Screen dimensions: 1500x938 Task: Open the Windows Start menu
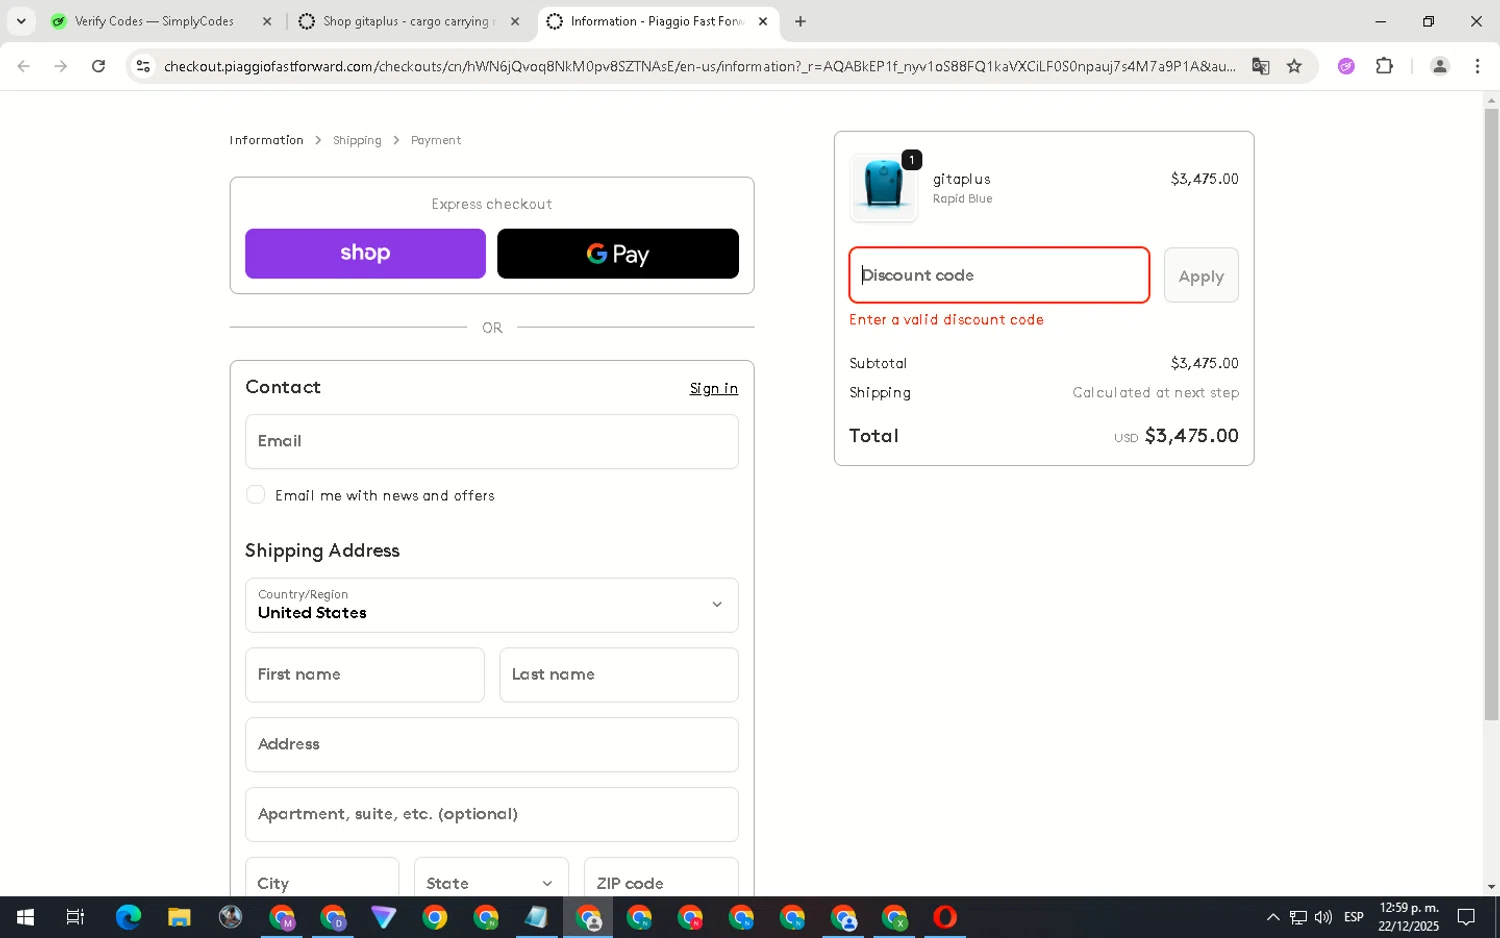click(x=25, y=917)
